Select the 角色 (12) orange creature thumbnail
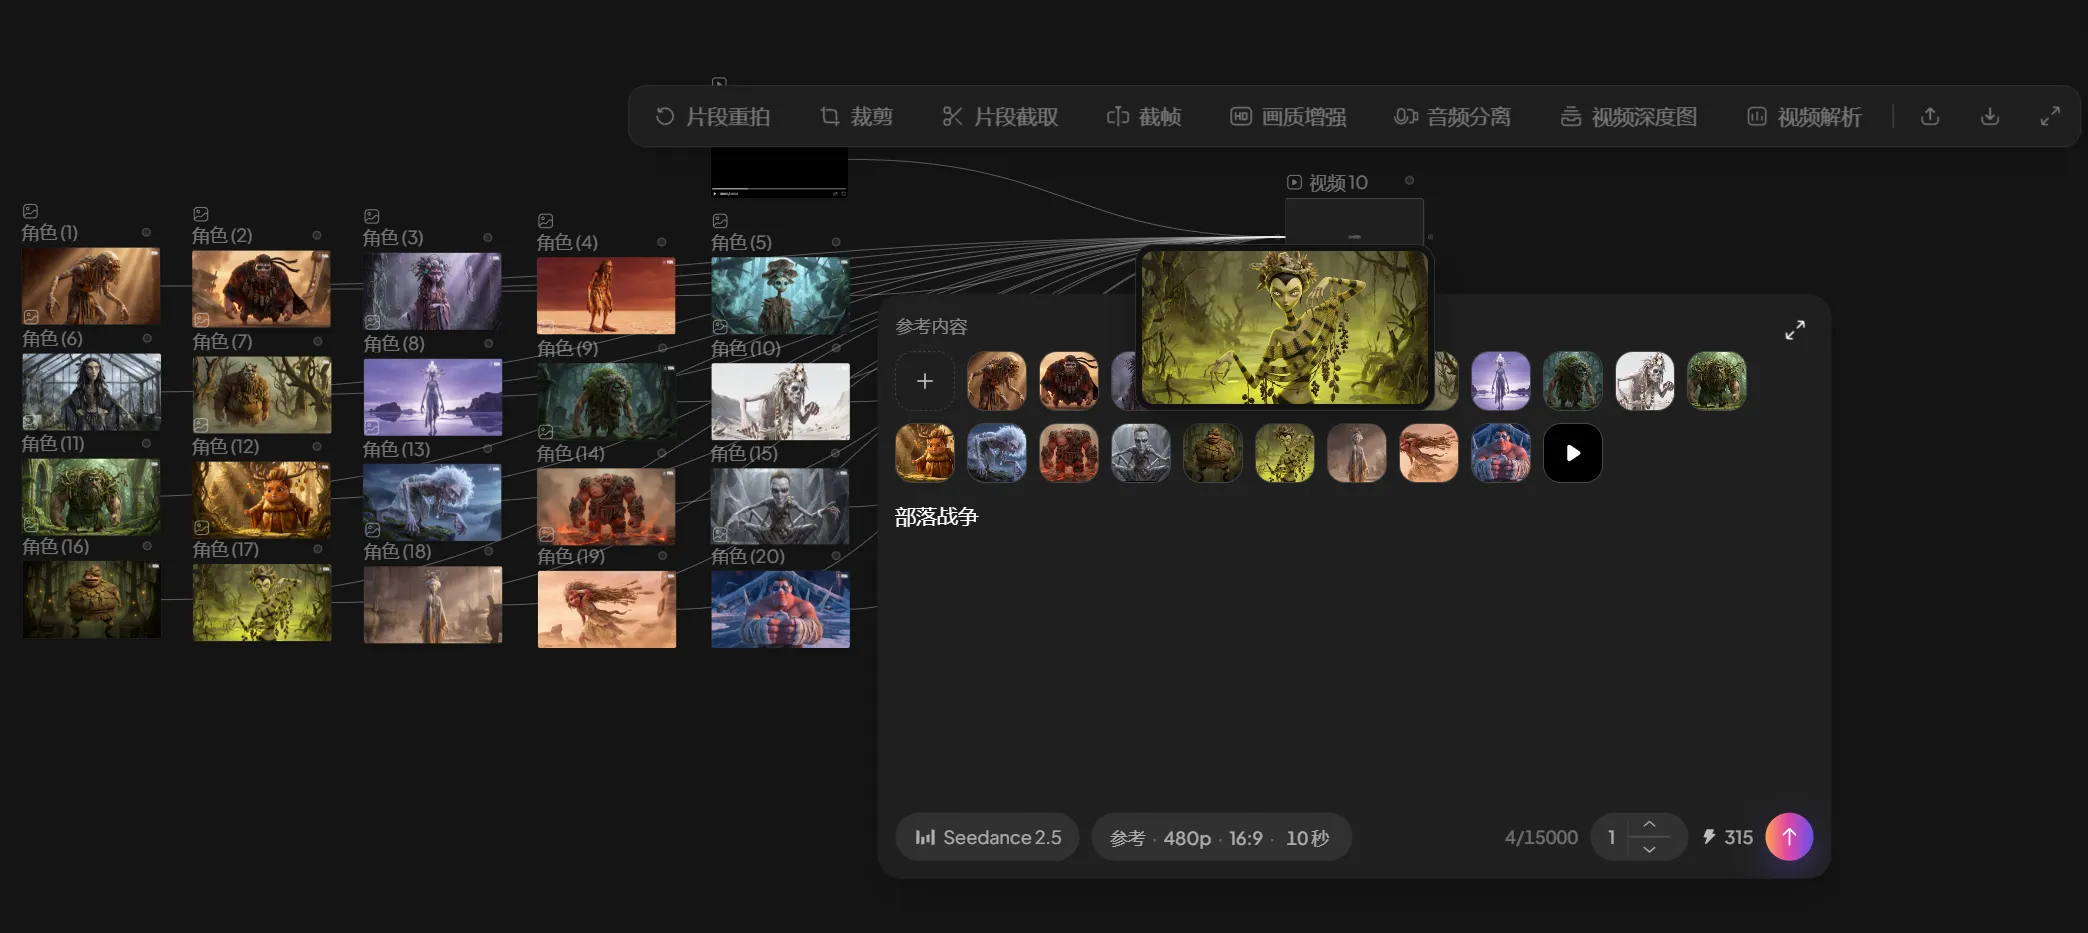The height and width of the screenshot is (933, 2088). (x=262, y=500)
